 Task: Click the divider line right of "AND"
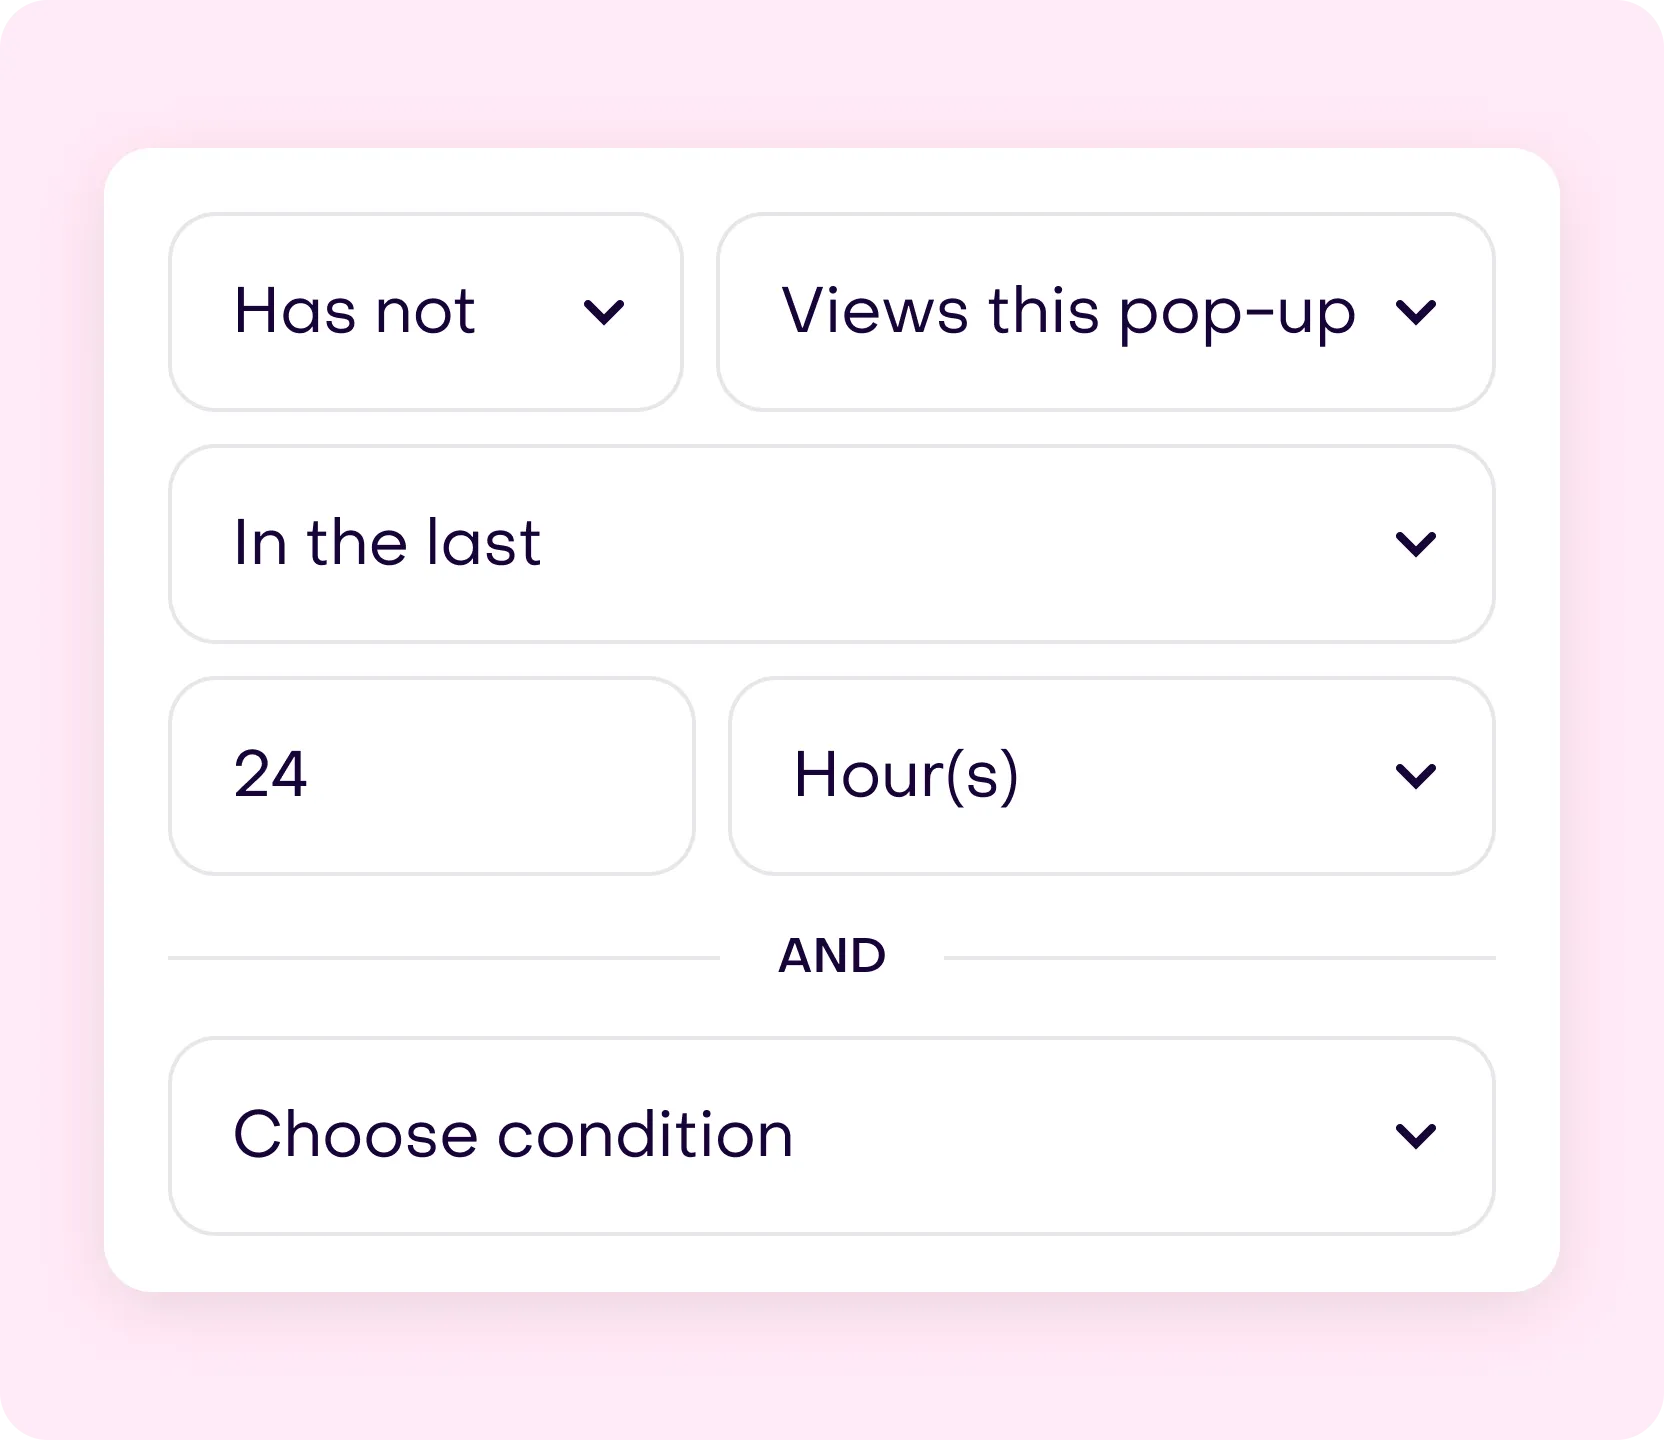pos(1219,957)
